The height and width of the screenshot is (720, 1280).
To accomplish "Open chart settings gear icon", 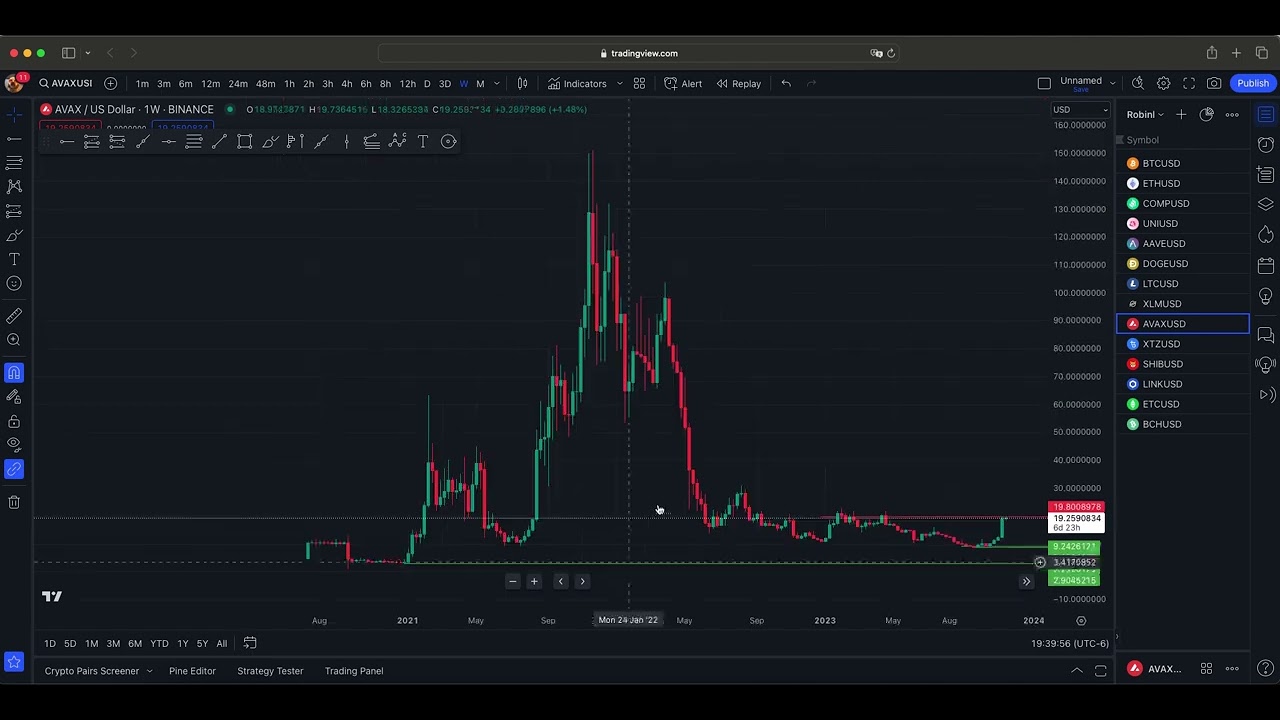I will click(1163, 84).
